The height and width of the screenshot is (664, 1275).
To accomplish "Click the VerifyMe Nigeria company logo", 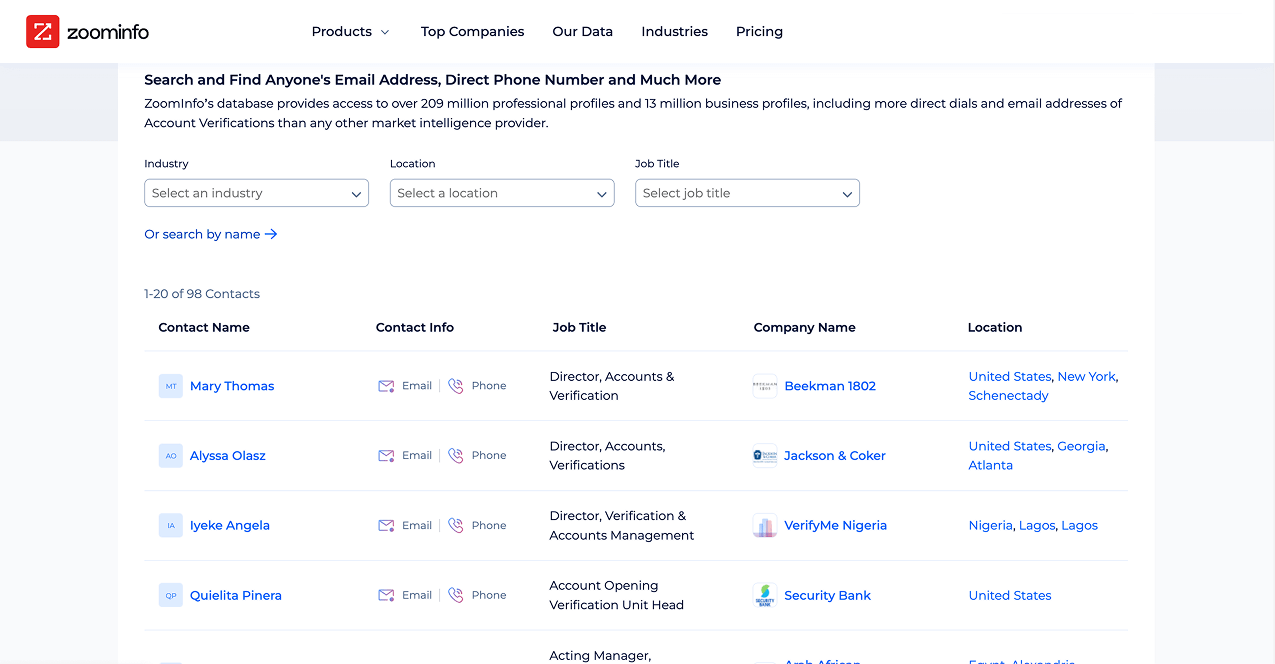I will click(x=765, y=526).
